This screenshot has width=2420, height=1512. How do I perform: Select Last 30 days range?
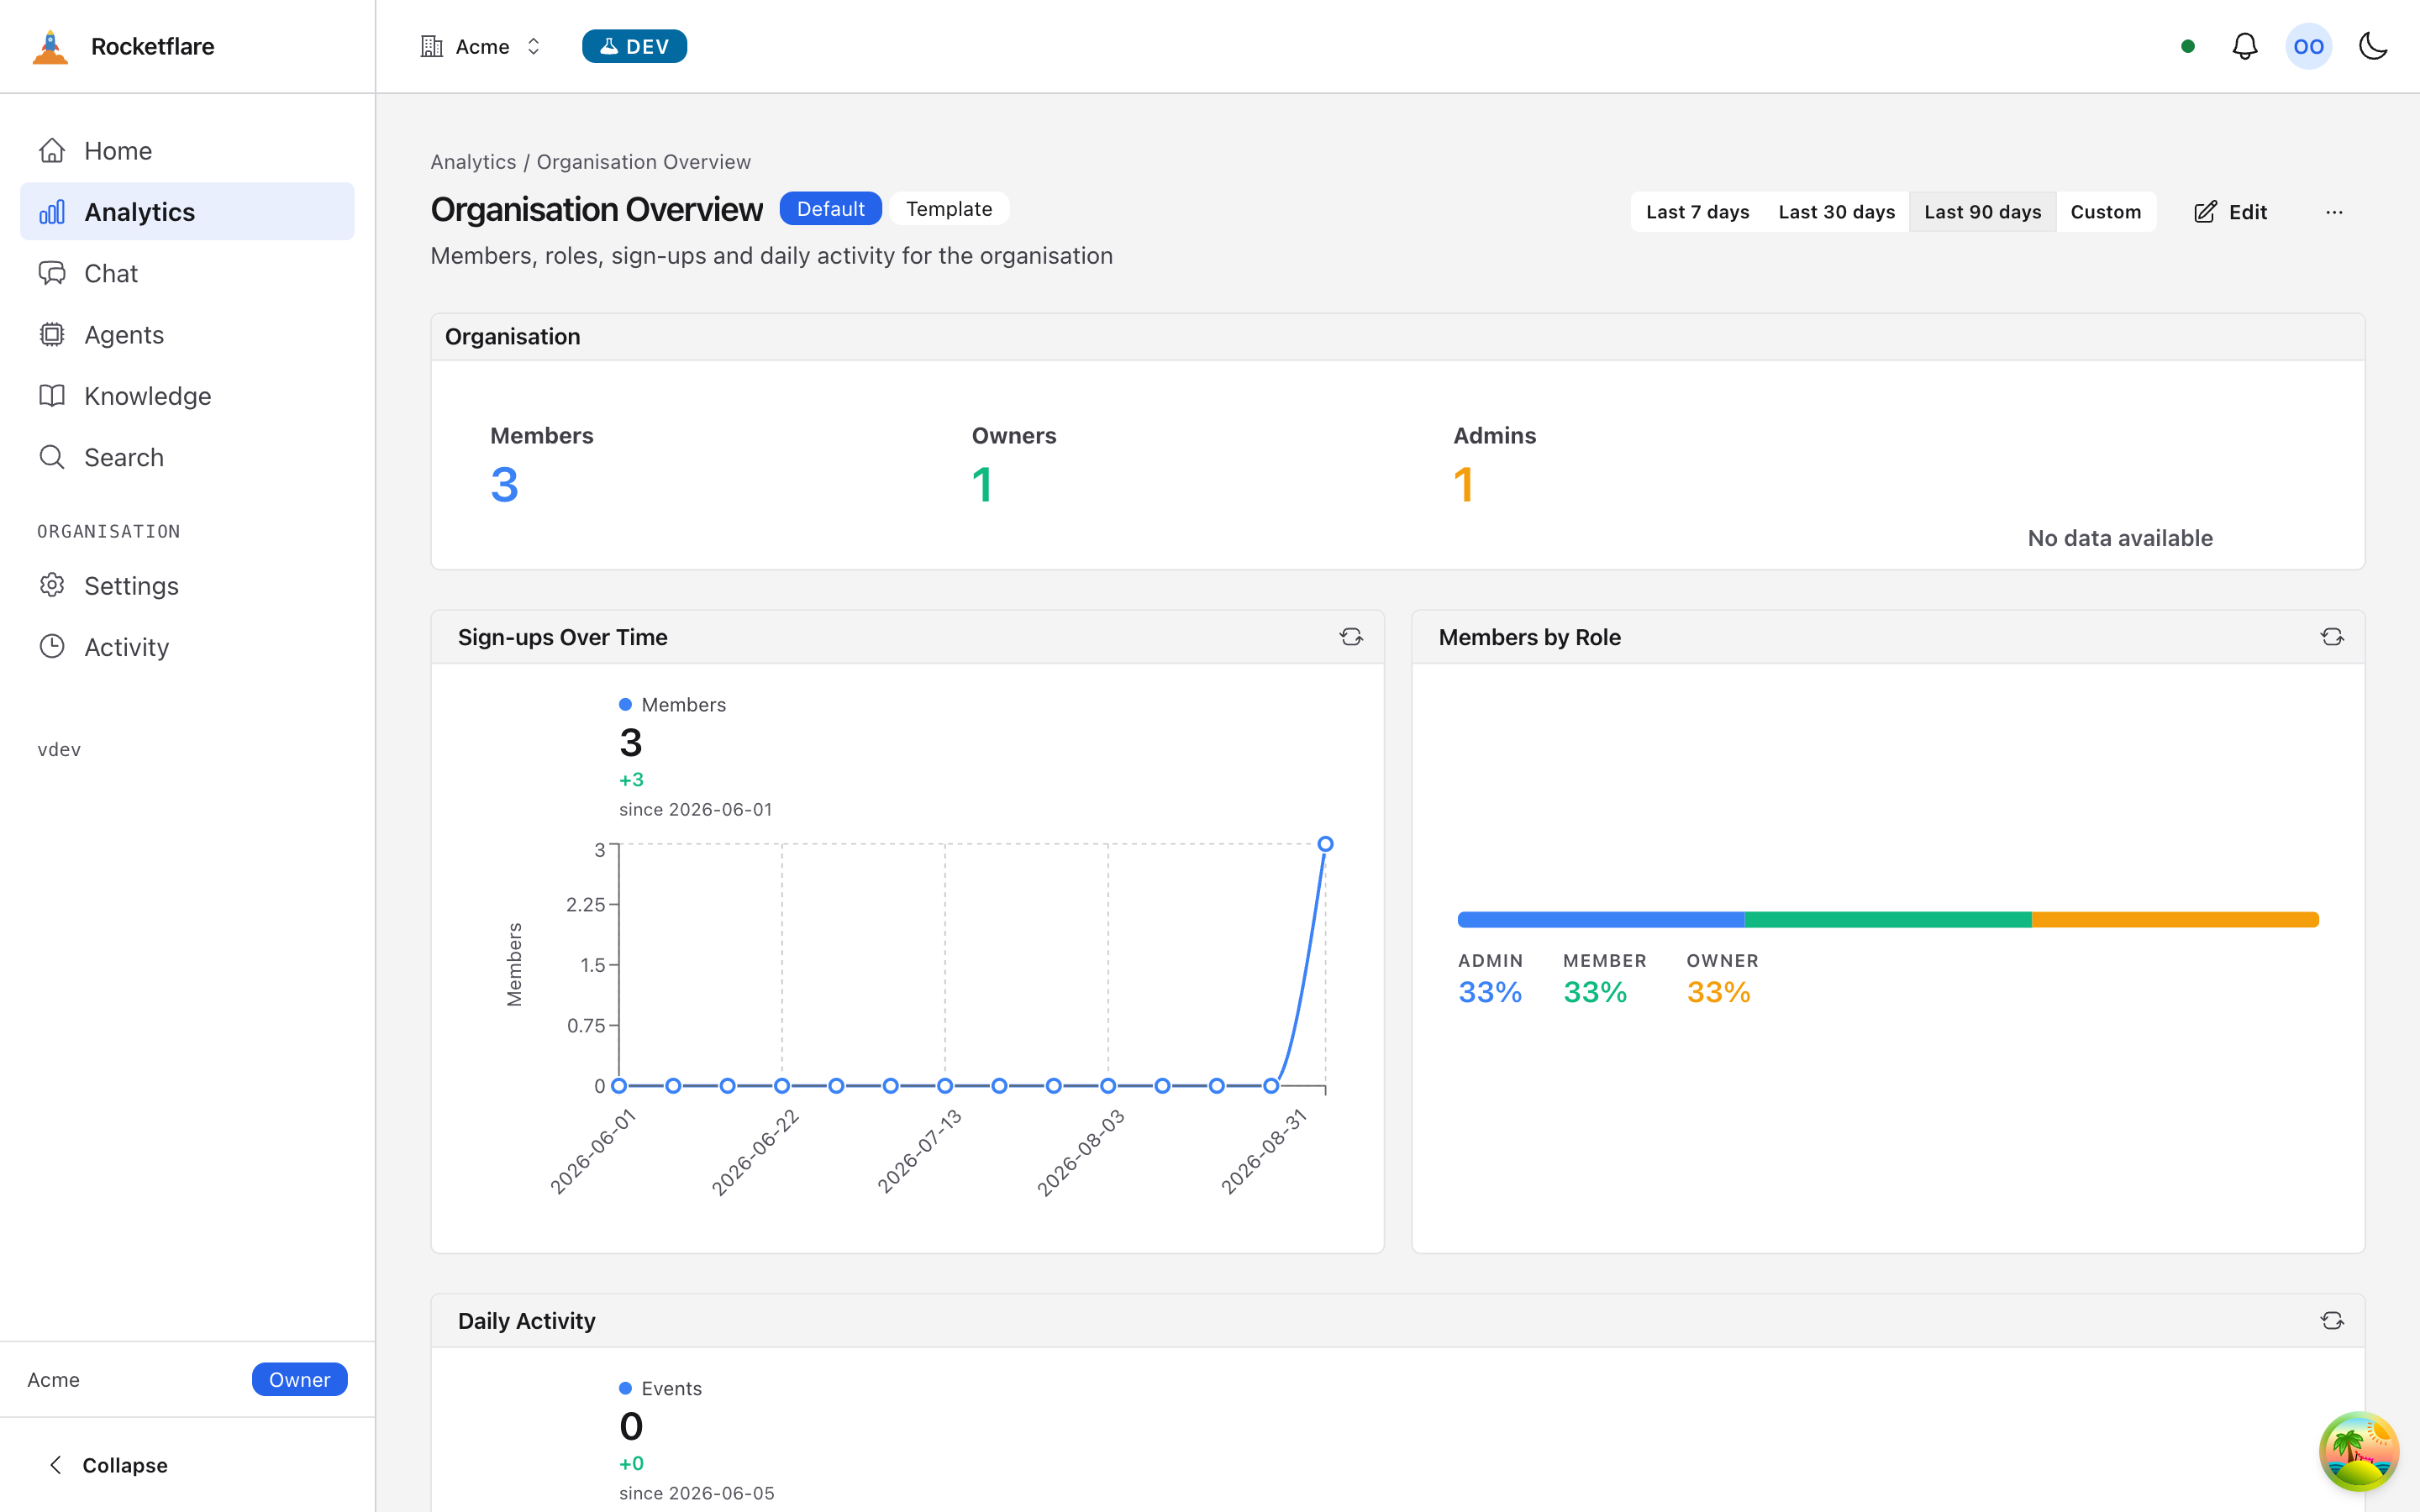pos(1836,212)
